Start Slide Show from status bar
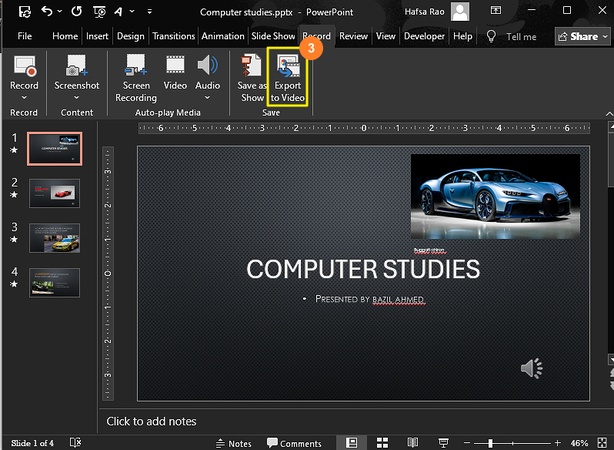The width and height of the screenshot is (614, 450). (443, 443)
